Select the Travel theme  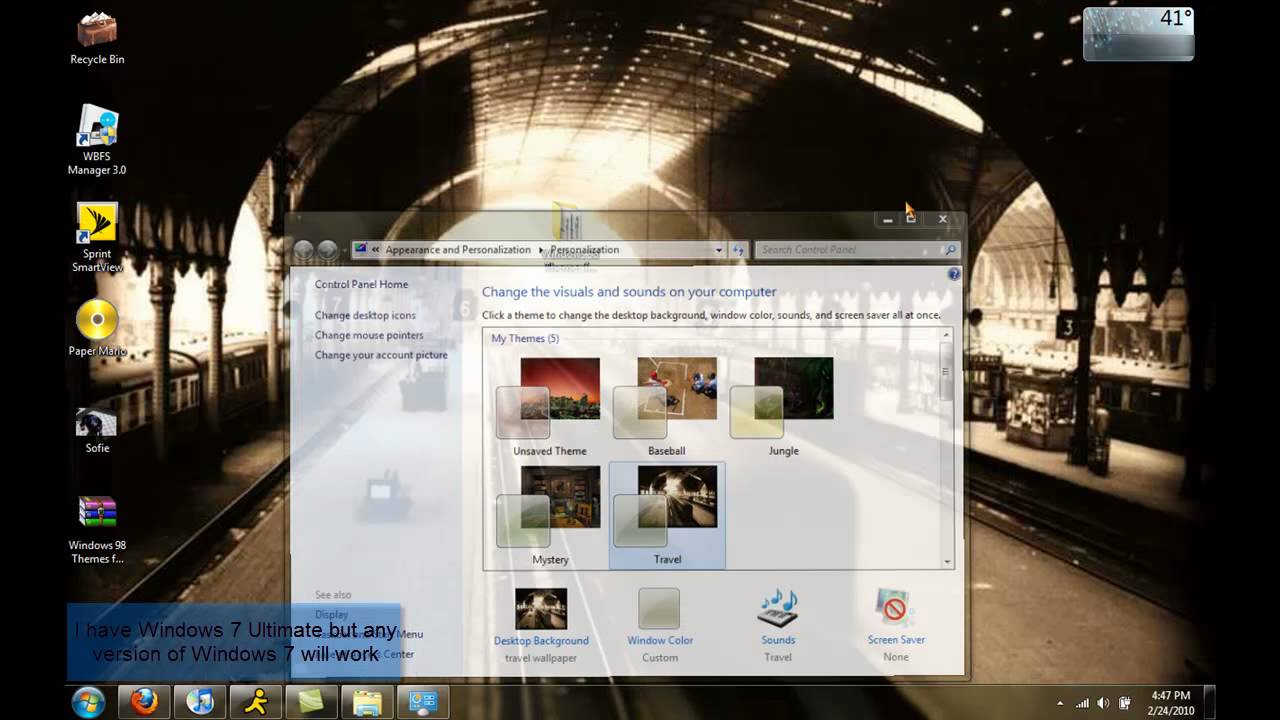[667, 515]
